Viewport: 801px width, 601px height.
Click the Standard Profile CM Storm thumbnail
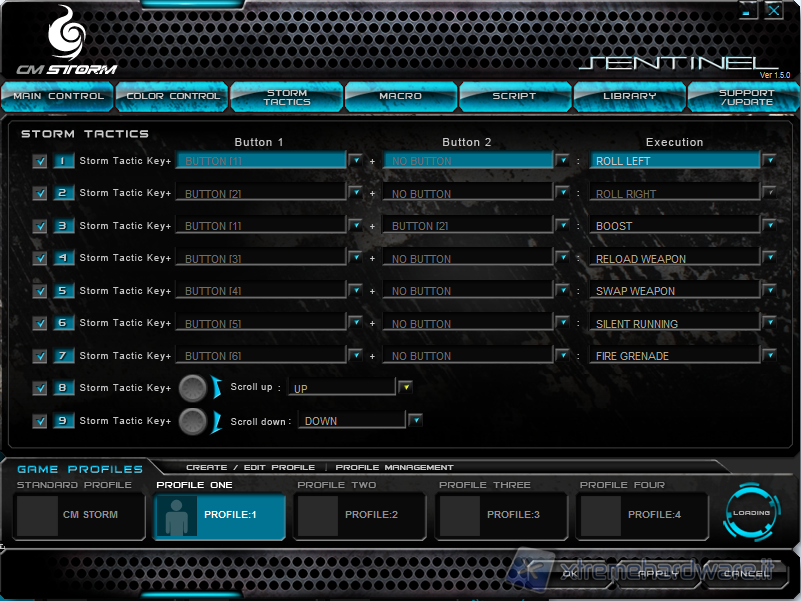tap(38, 515)
